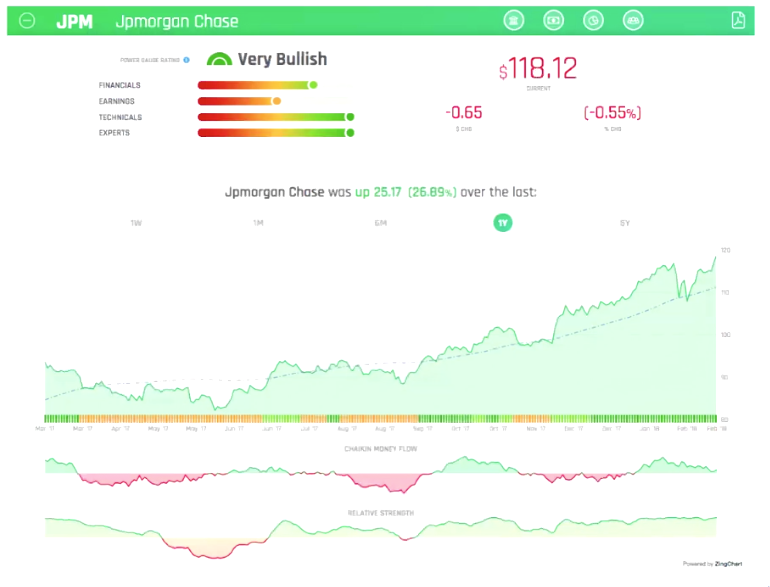The height and width of the screenshot is (587, 770).
Task: Click the Chaikin Money Flow chart
Action: click(381, 474)
